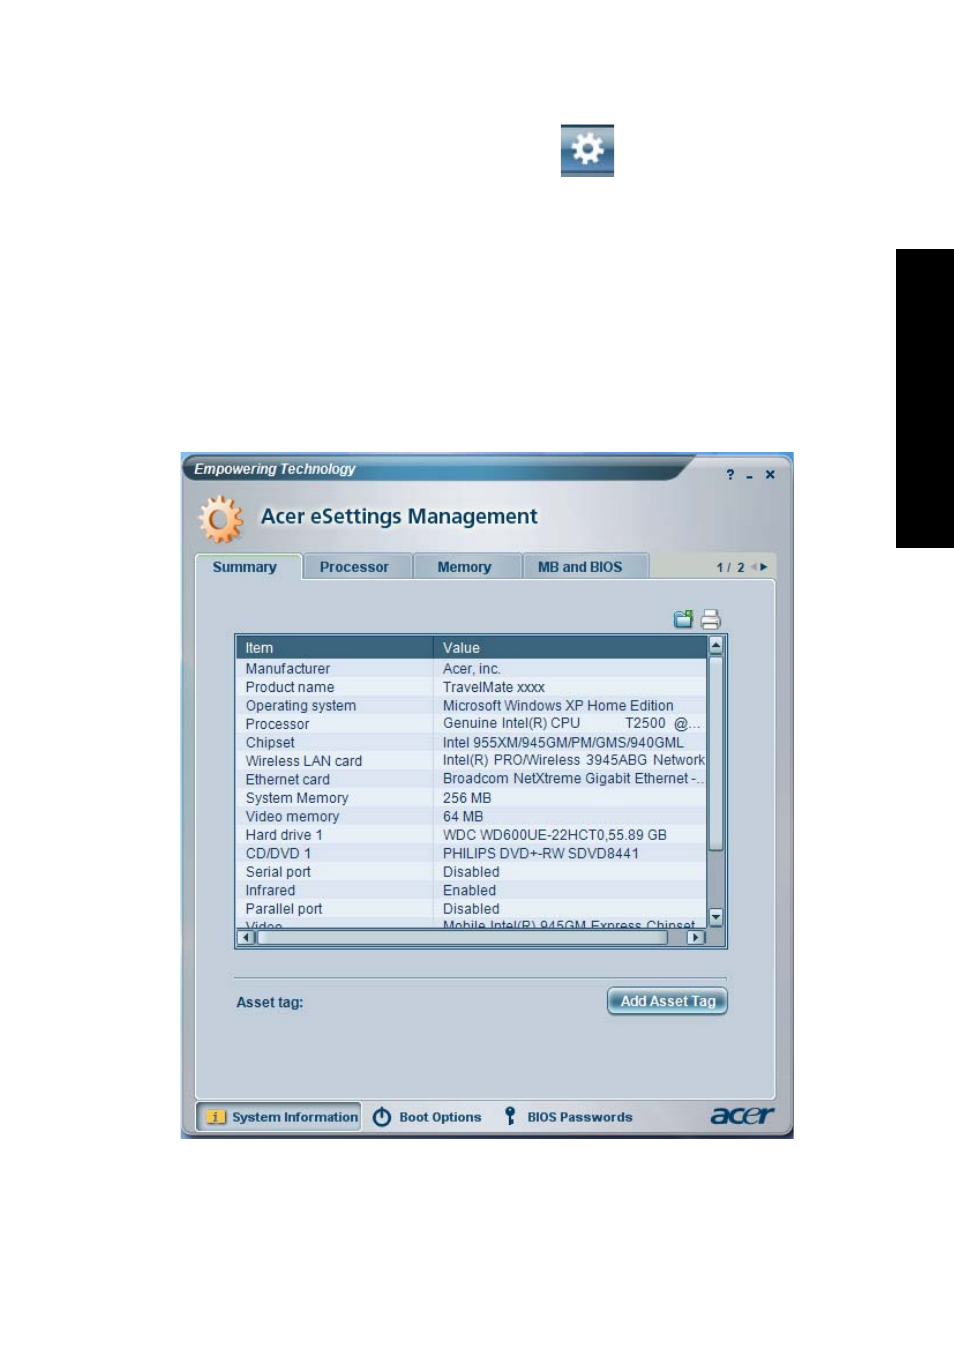Screen dimensions: 954x1369
Task: Click the Boot Options power icon
Action: point(381,1117)
